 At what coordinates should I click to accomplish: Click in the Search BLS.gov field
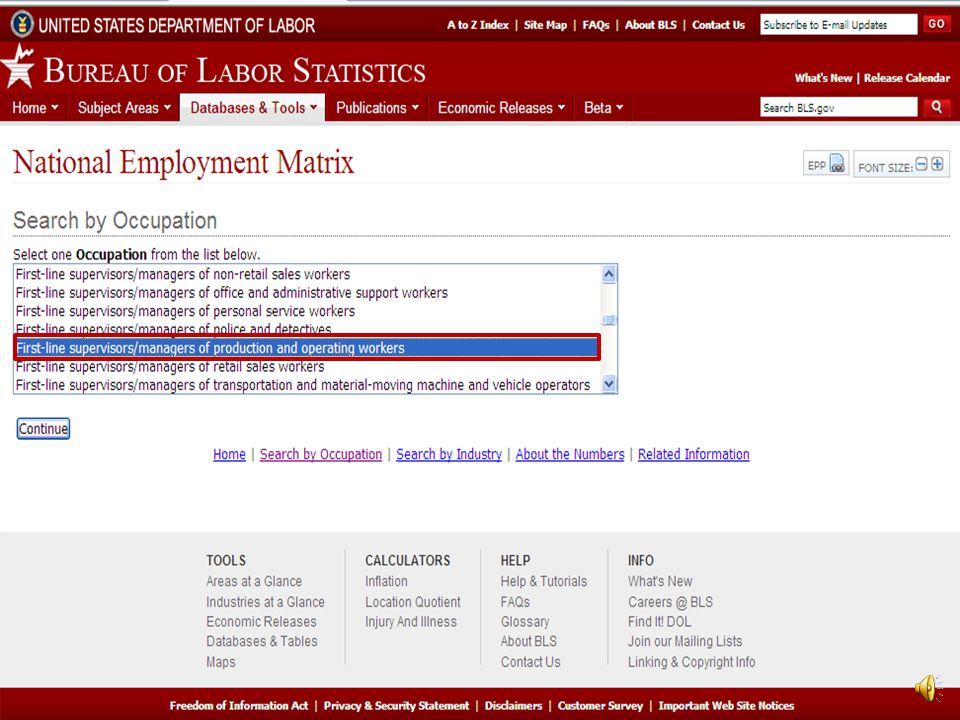pos(838,107)
